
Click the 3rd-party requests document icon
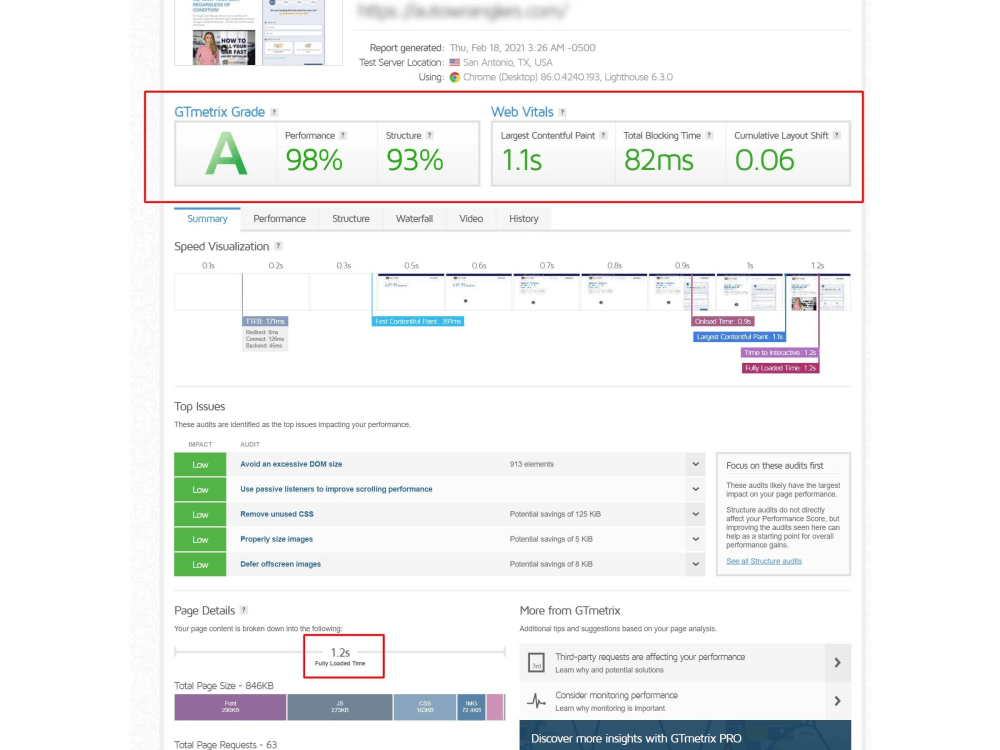click(536, 663)
